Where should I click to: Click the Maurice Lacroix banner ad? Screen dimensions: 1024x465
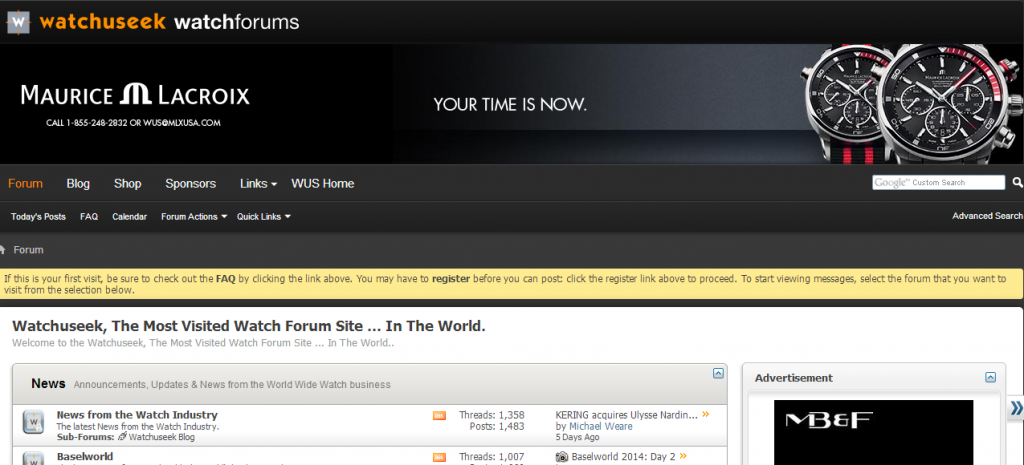tap(512, 104)
